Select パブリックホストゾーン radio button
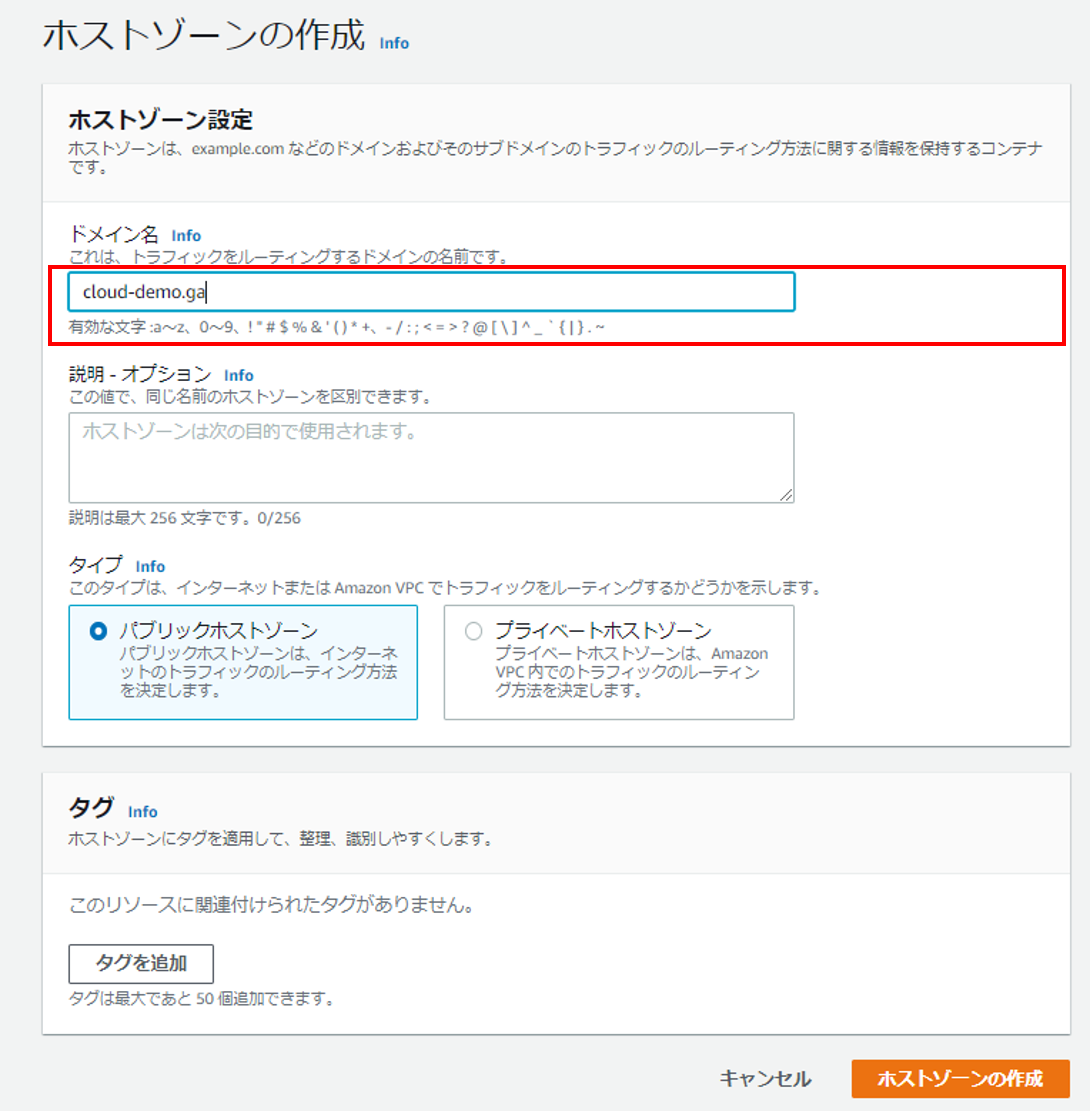Viewport: 1090px width, 1111px height. [99, 631]
